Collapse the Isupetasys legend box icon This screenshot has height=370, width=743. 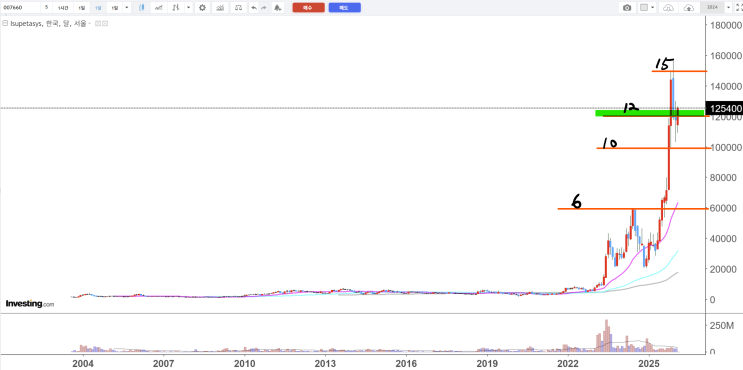(5, 23)
